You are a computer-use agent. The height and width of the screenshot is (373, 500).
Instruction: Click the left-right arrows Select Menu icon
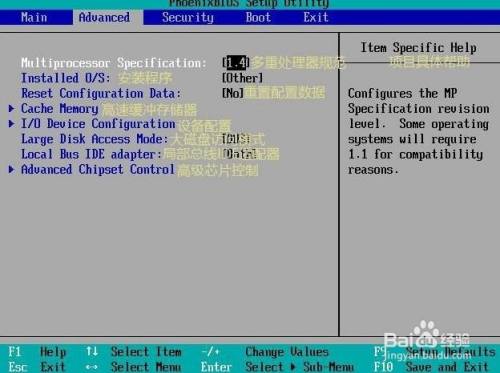point(92,367)
